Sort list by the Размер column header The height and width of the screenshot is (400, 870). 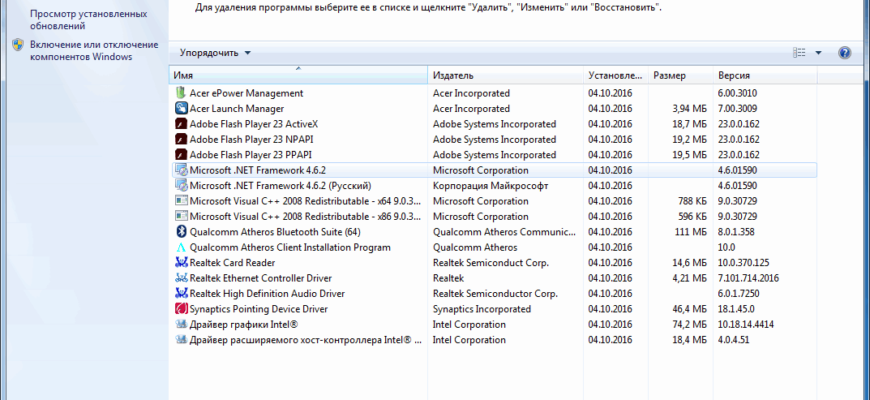point(681,75)
